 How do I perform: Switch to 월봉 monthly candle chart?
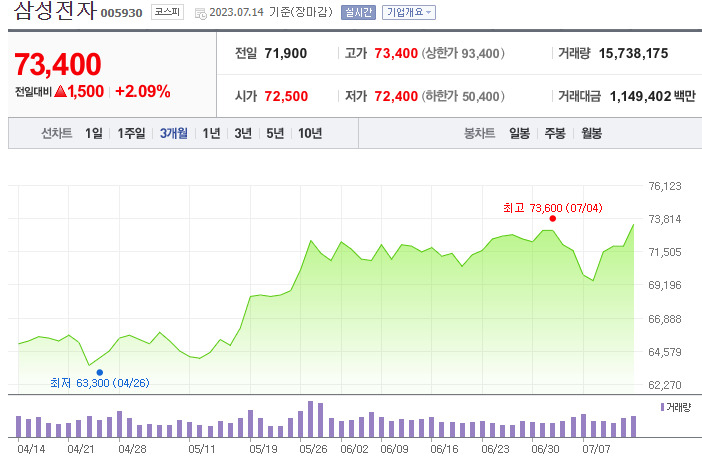[x=591, y=133]
